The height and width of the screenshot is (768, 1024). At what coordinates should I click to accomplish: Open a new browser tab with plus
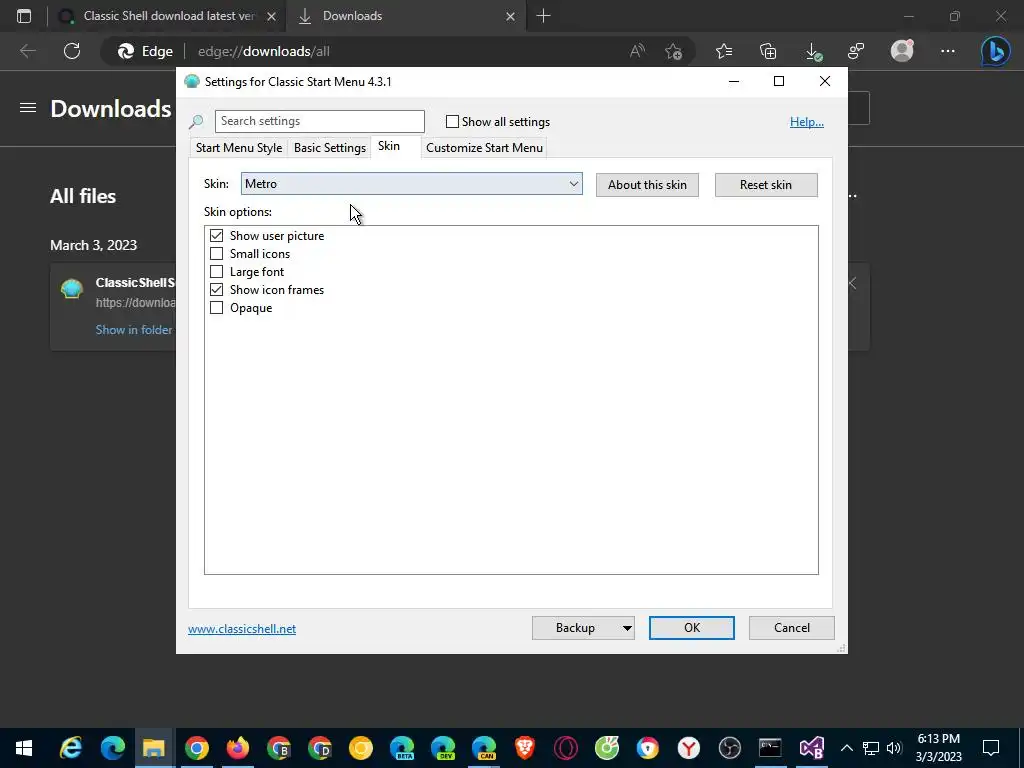[543, 16]
